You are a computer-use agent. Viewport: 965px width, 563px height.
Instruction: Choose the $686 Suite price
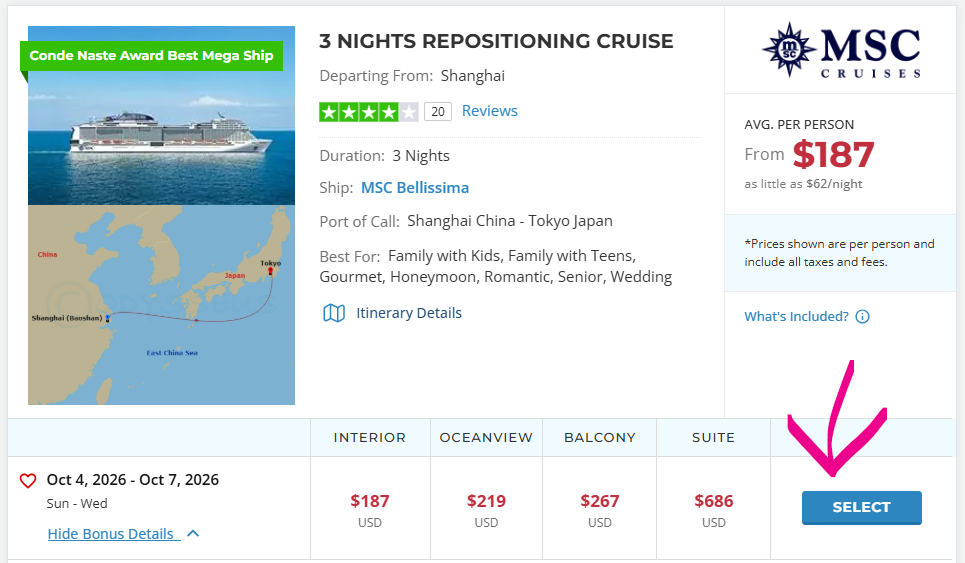pos(714,501)
